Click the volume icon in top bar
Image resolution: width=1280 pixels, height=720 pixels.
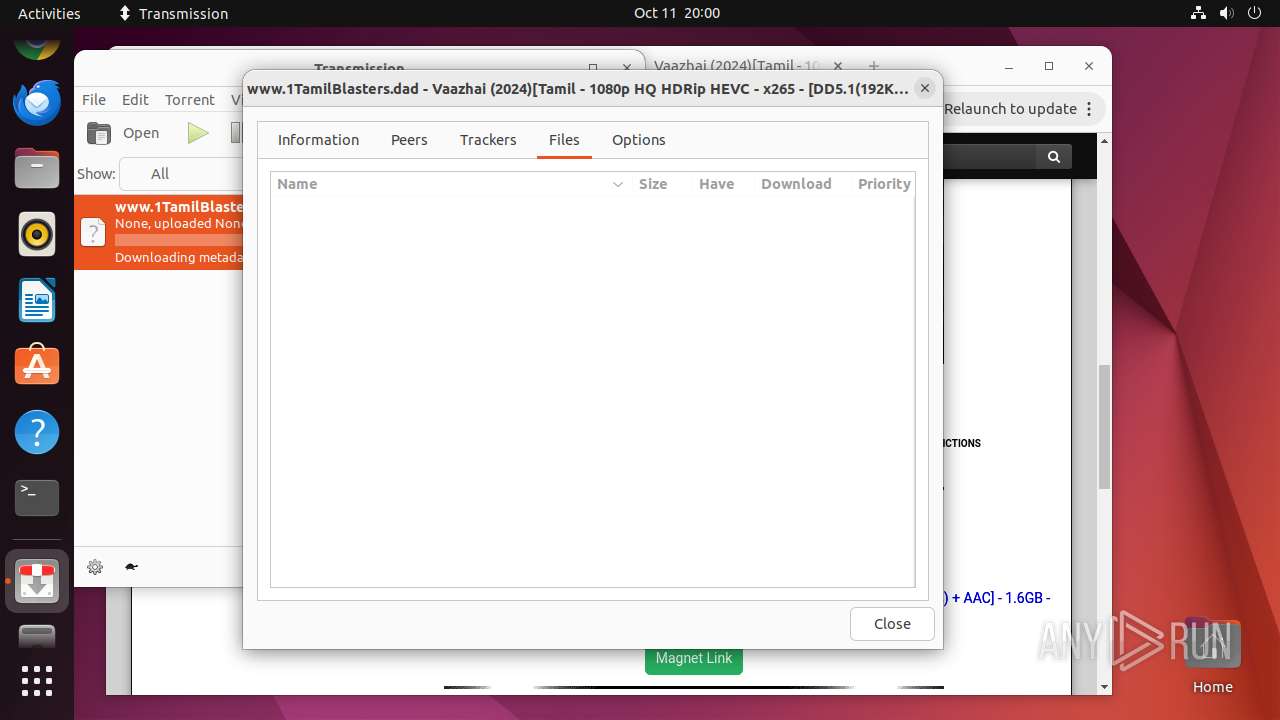coord(1226,13)
